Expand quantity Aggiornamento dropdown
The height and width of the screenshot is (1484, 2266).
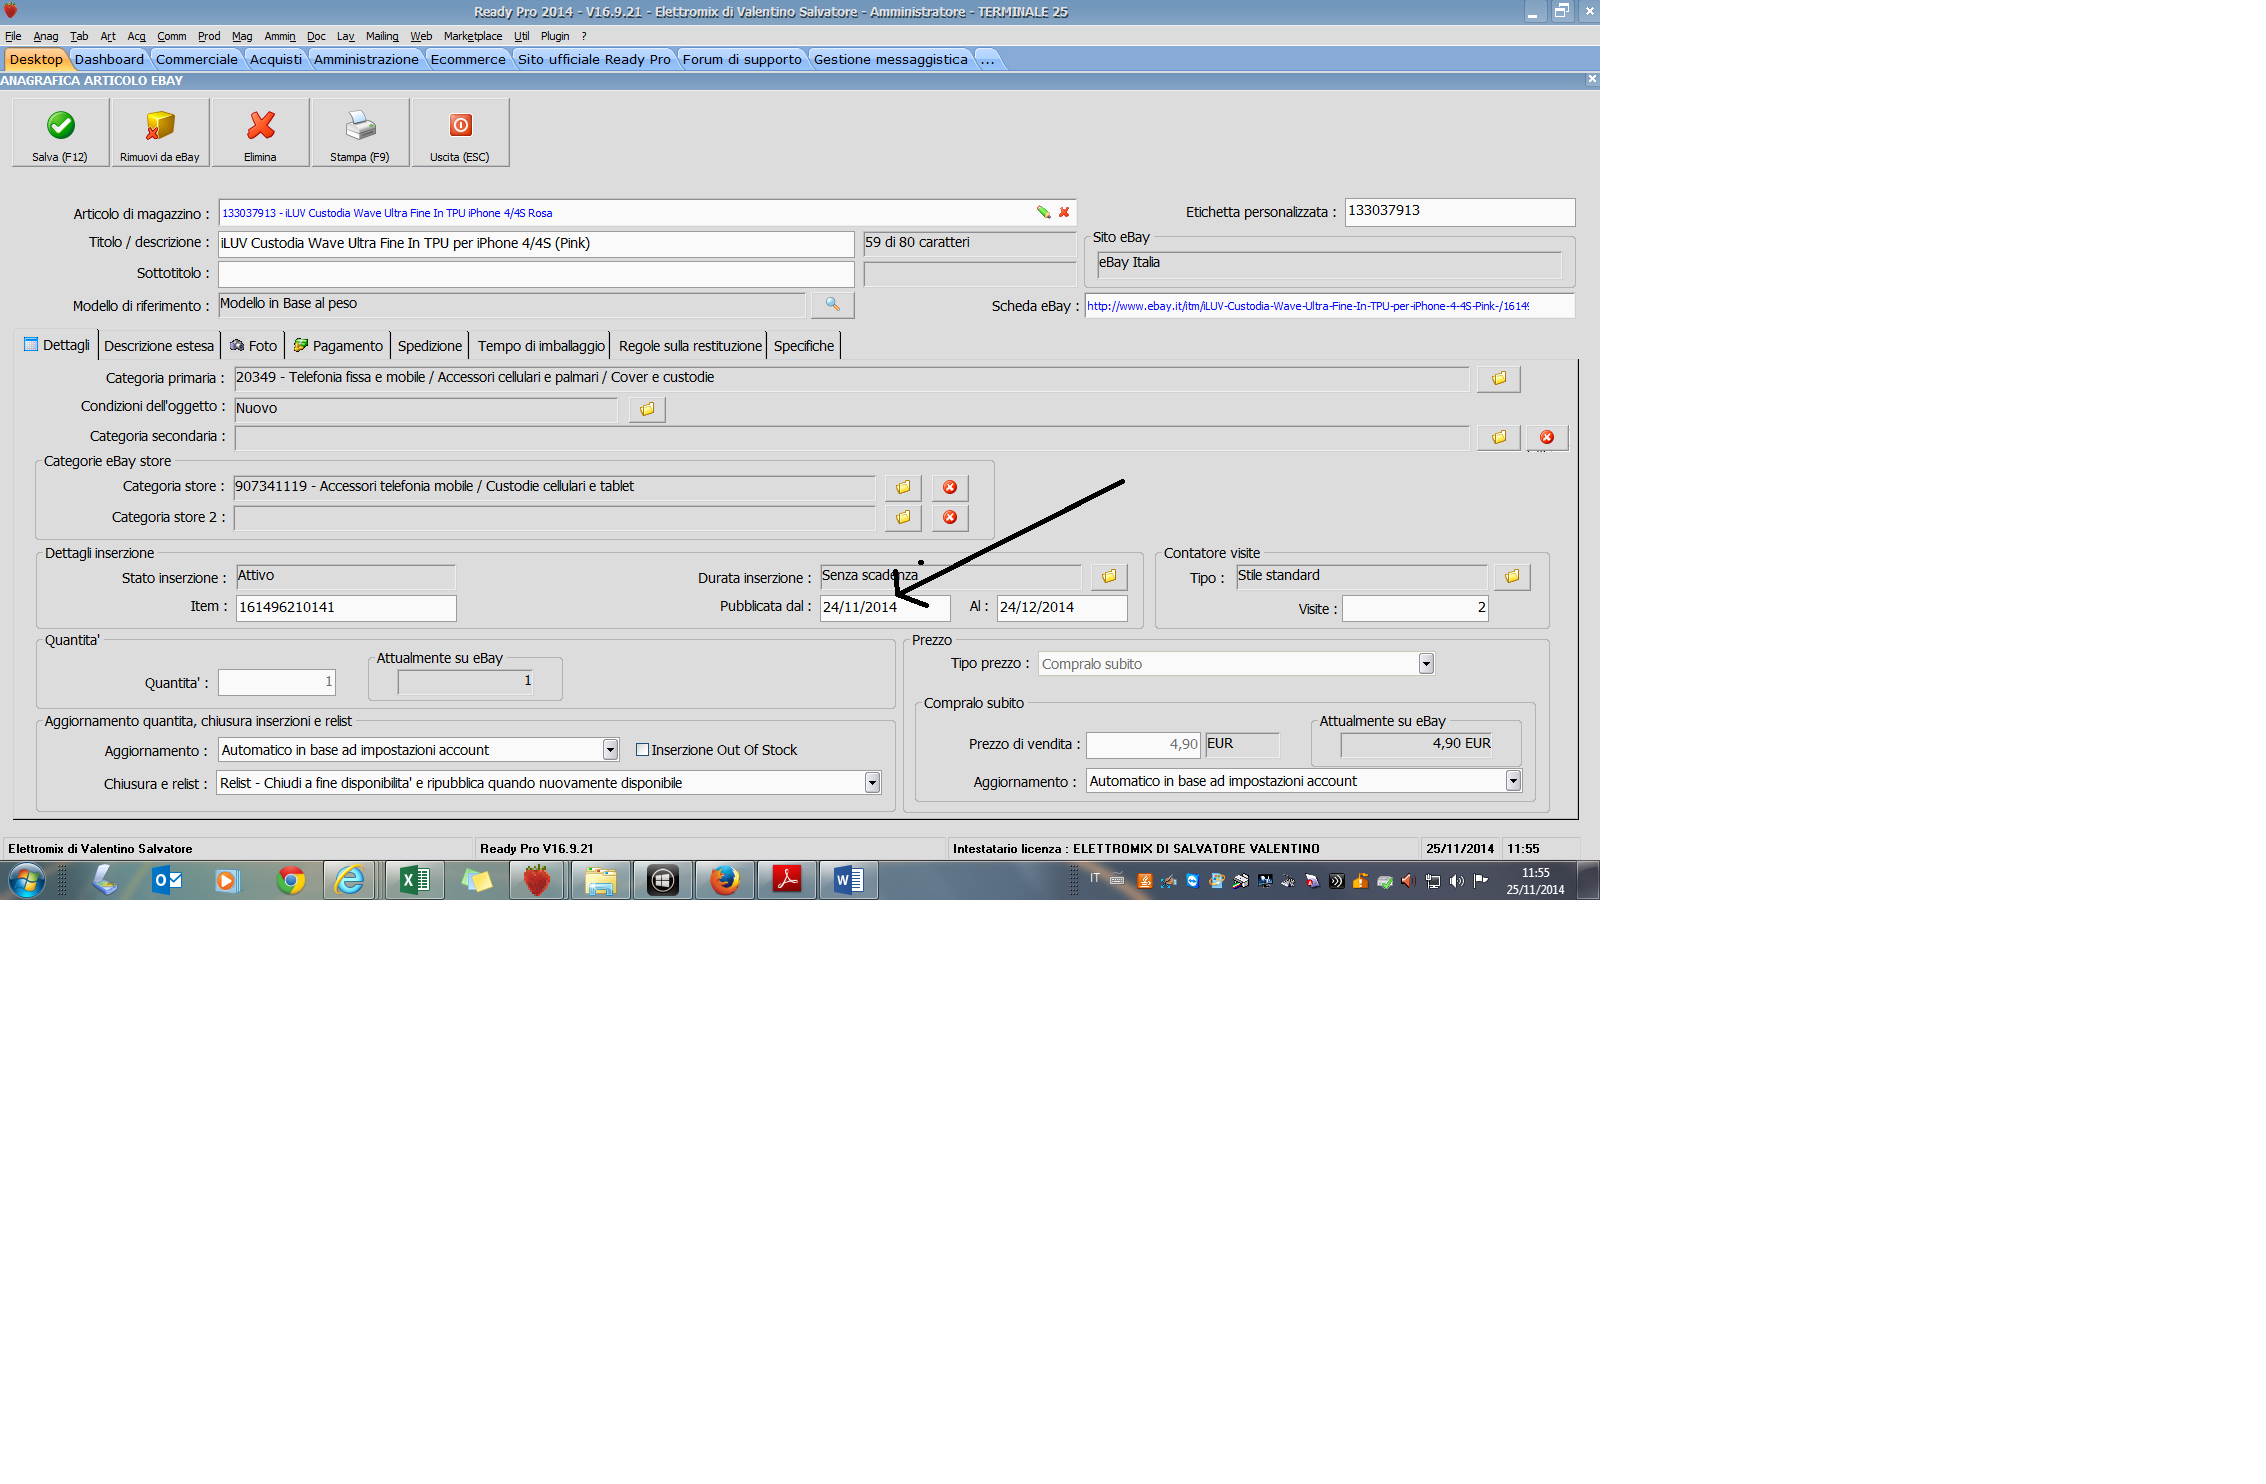610,750
